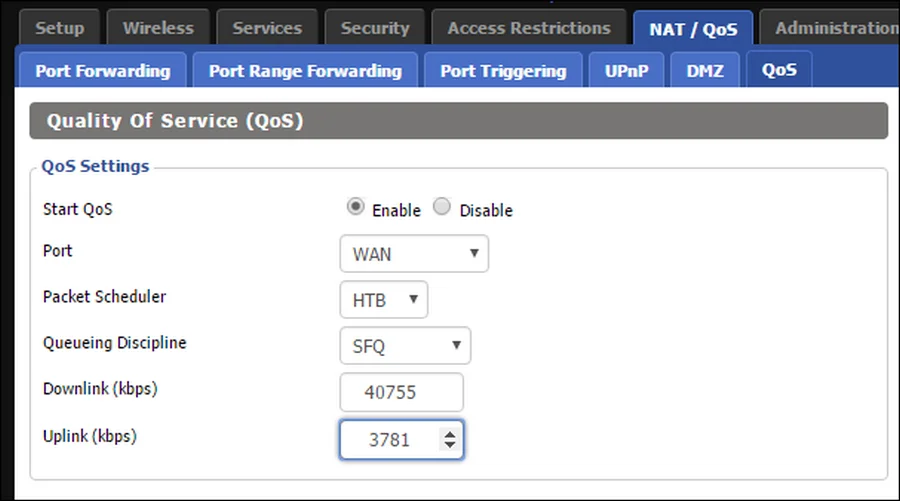The height and width of the screenshot is (501, 900).
Task: Open the Wireless tab
Action: click(x=158, y=28)
